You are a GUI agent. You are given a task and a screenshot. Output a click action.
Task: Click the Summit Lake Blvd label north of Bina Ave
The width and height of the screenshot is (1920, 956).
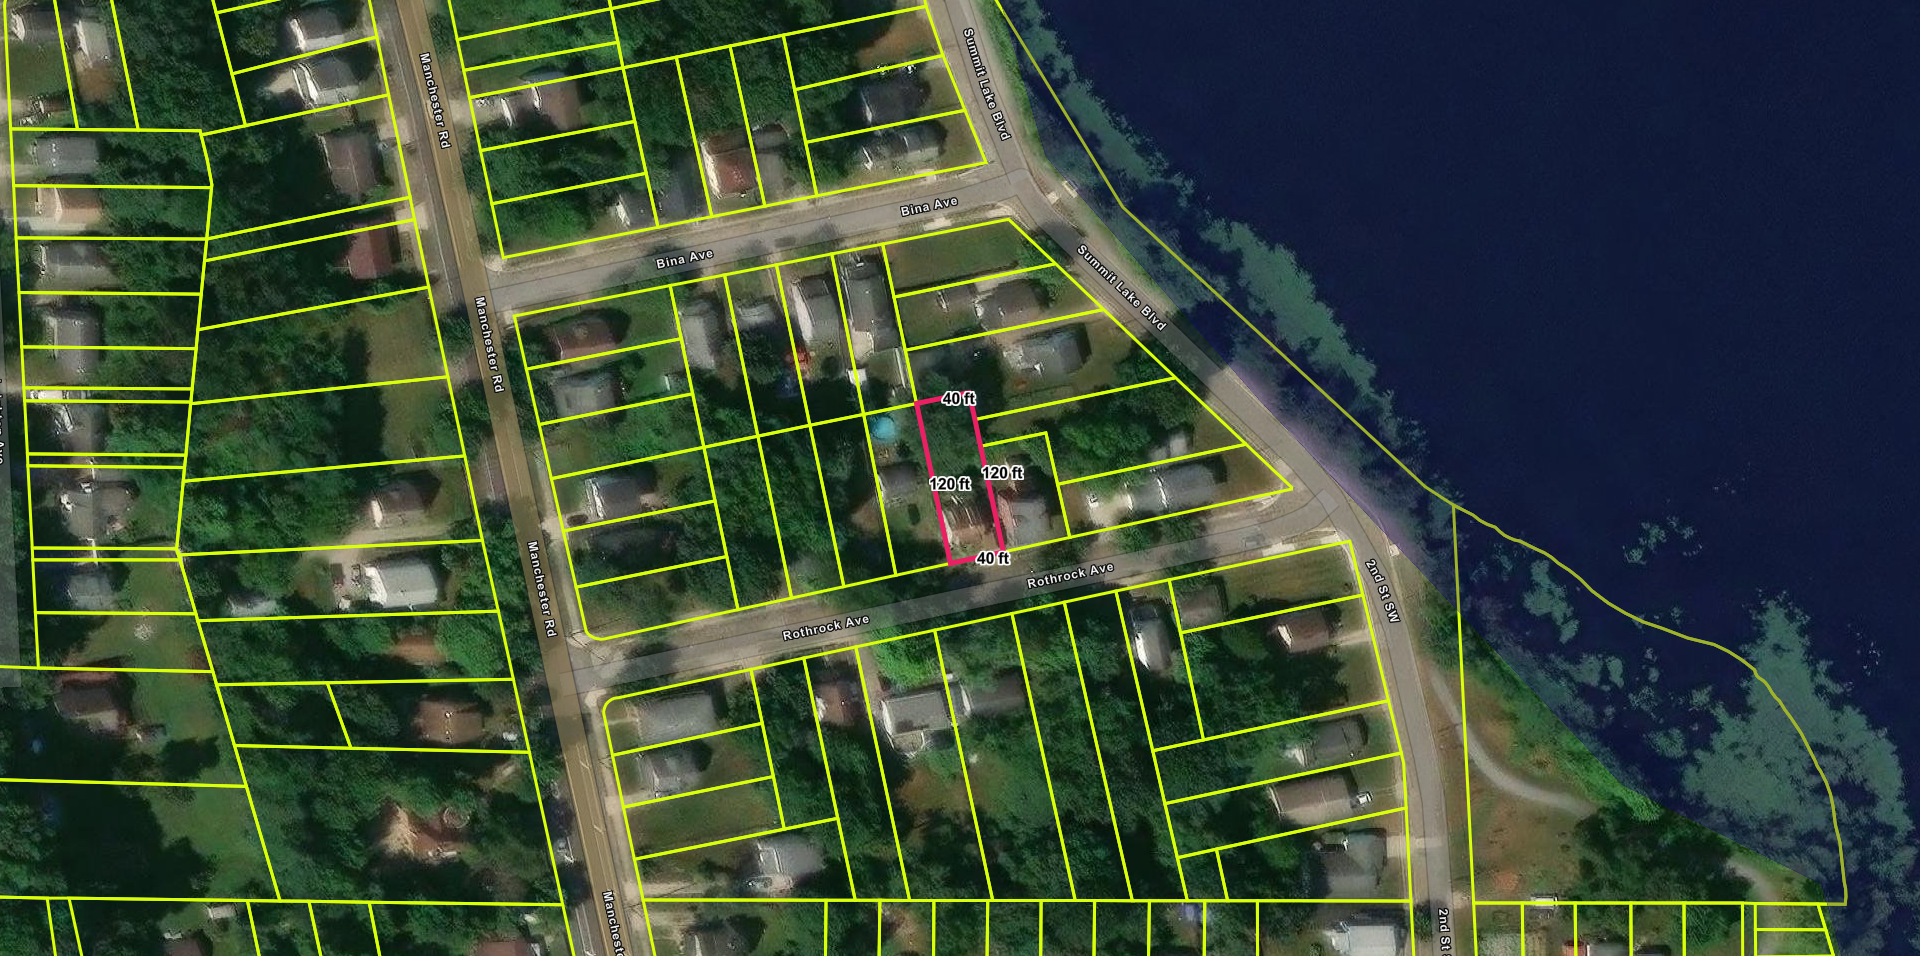click(986, 83)
